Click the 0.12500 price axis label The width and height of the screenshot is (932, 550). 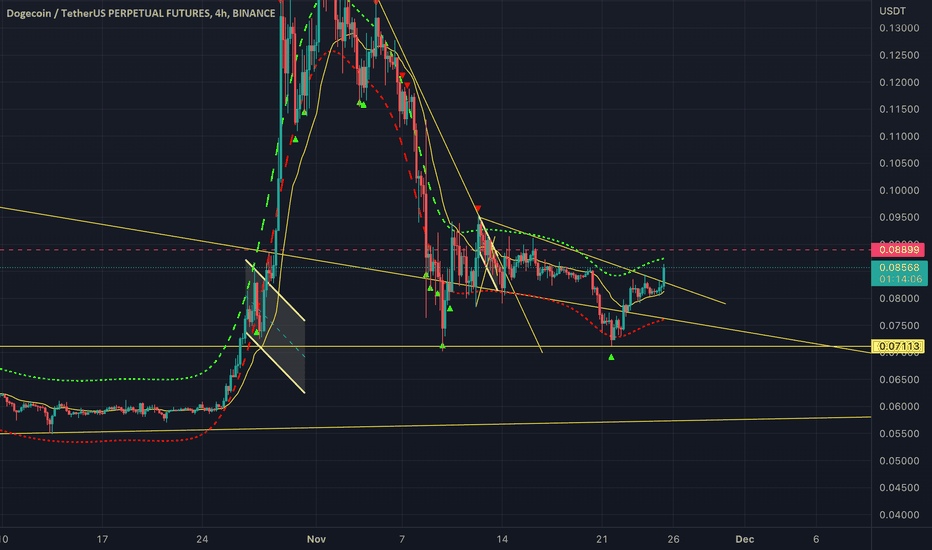click(899, 55)
